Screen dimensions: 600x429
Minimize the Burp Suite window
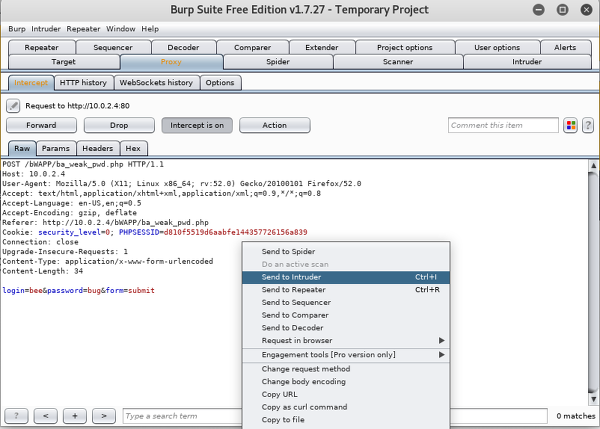click(x=538, y=10)
